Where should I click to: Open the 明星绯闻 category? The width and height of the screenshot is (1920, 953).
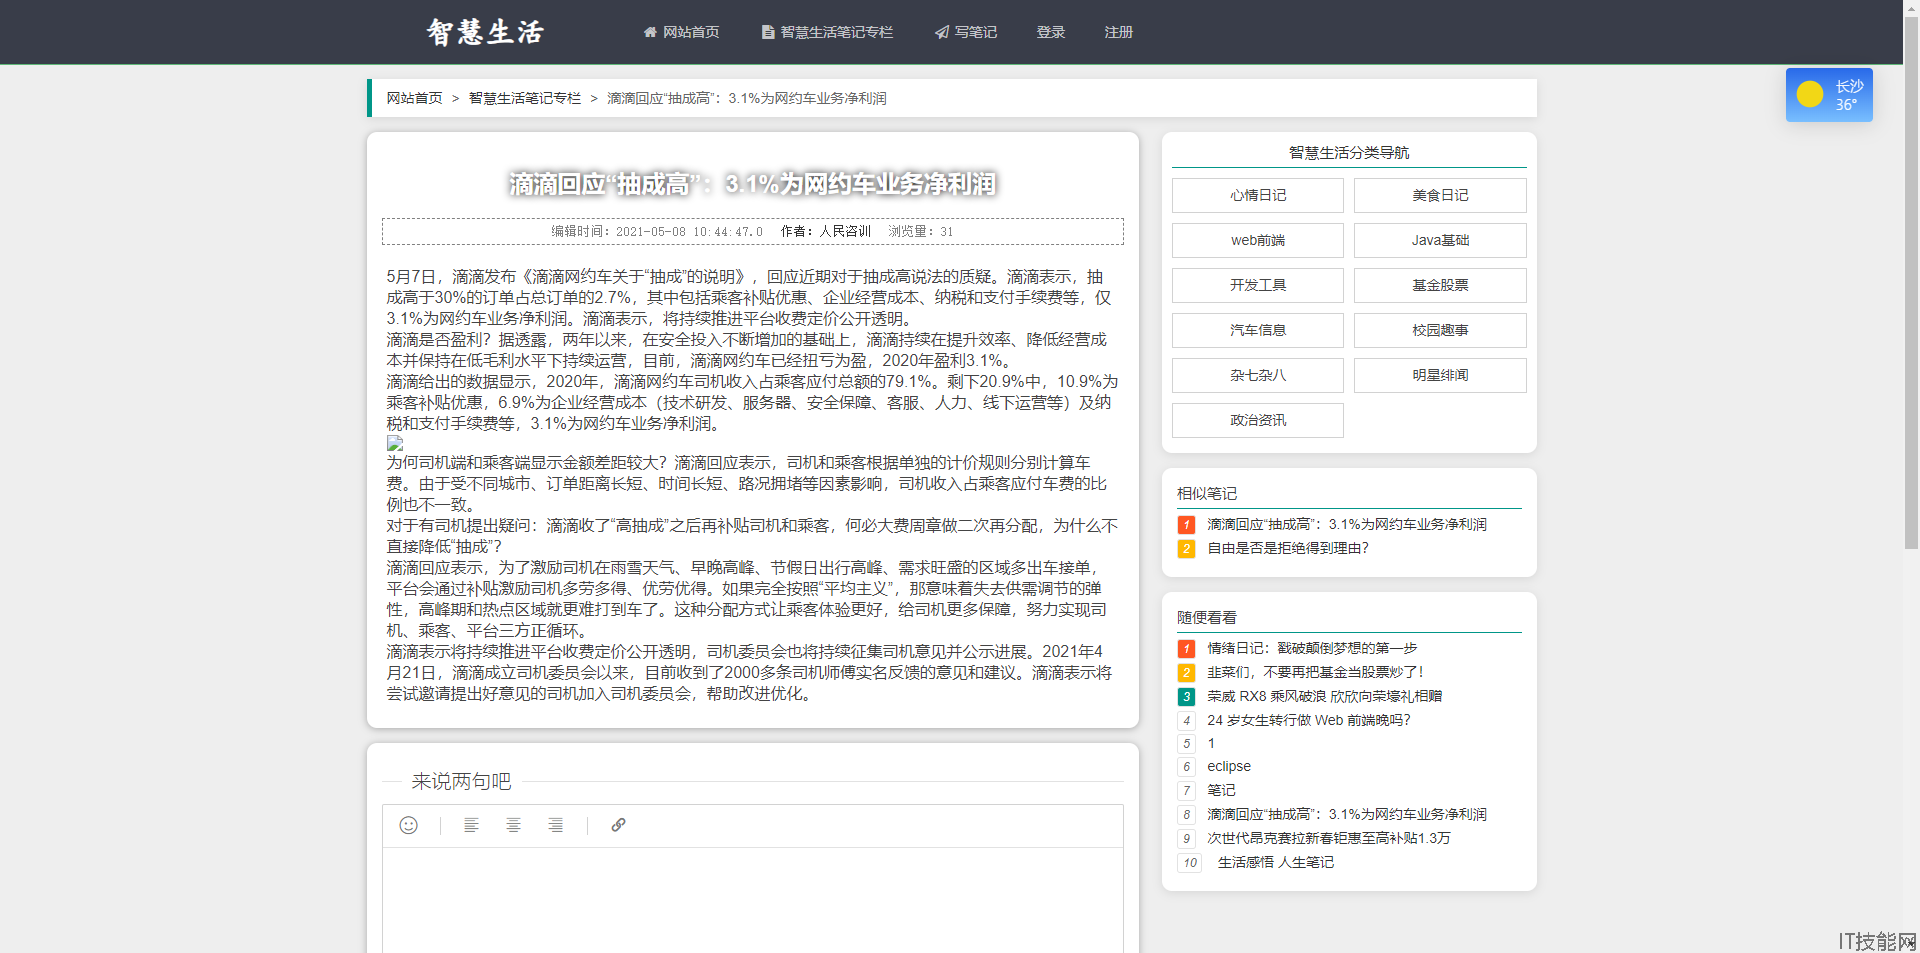click(x=1440, y=375)
